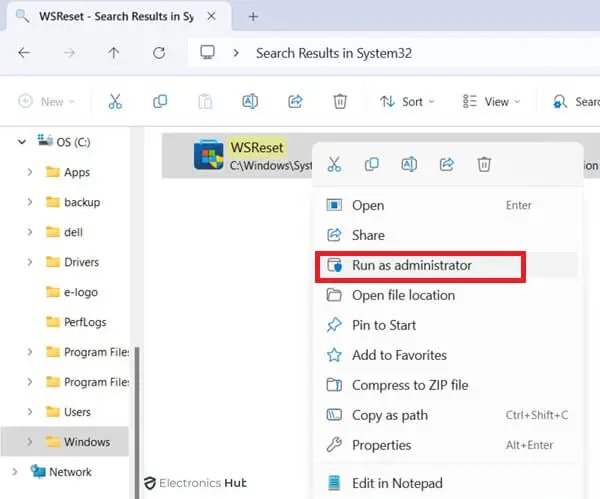Viewport: 600px width, 499px height.
Task: Open a new tab with plus button
Action: (253, 16)
